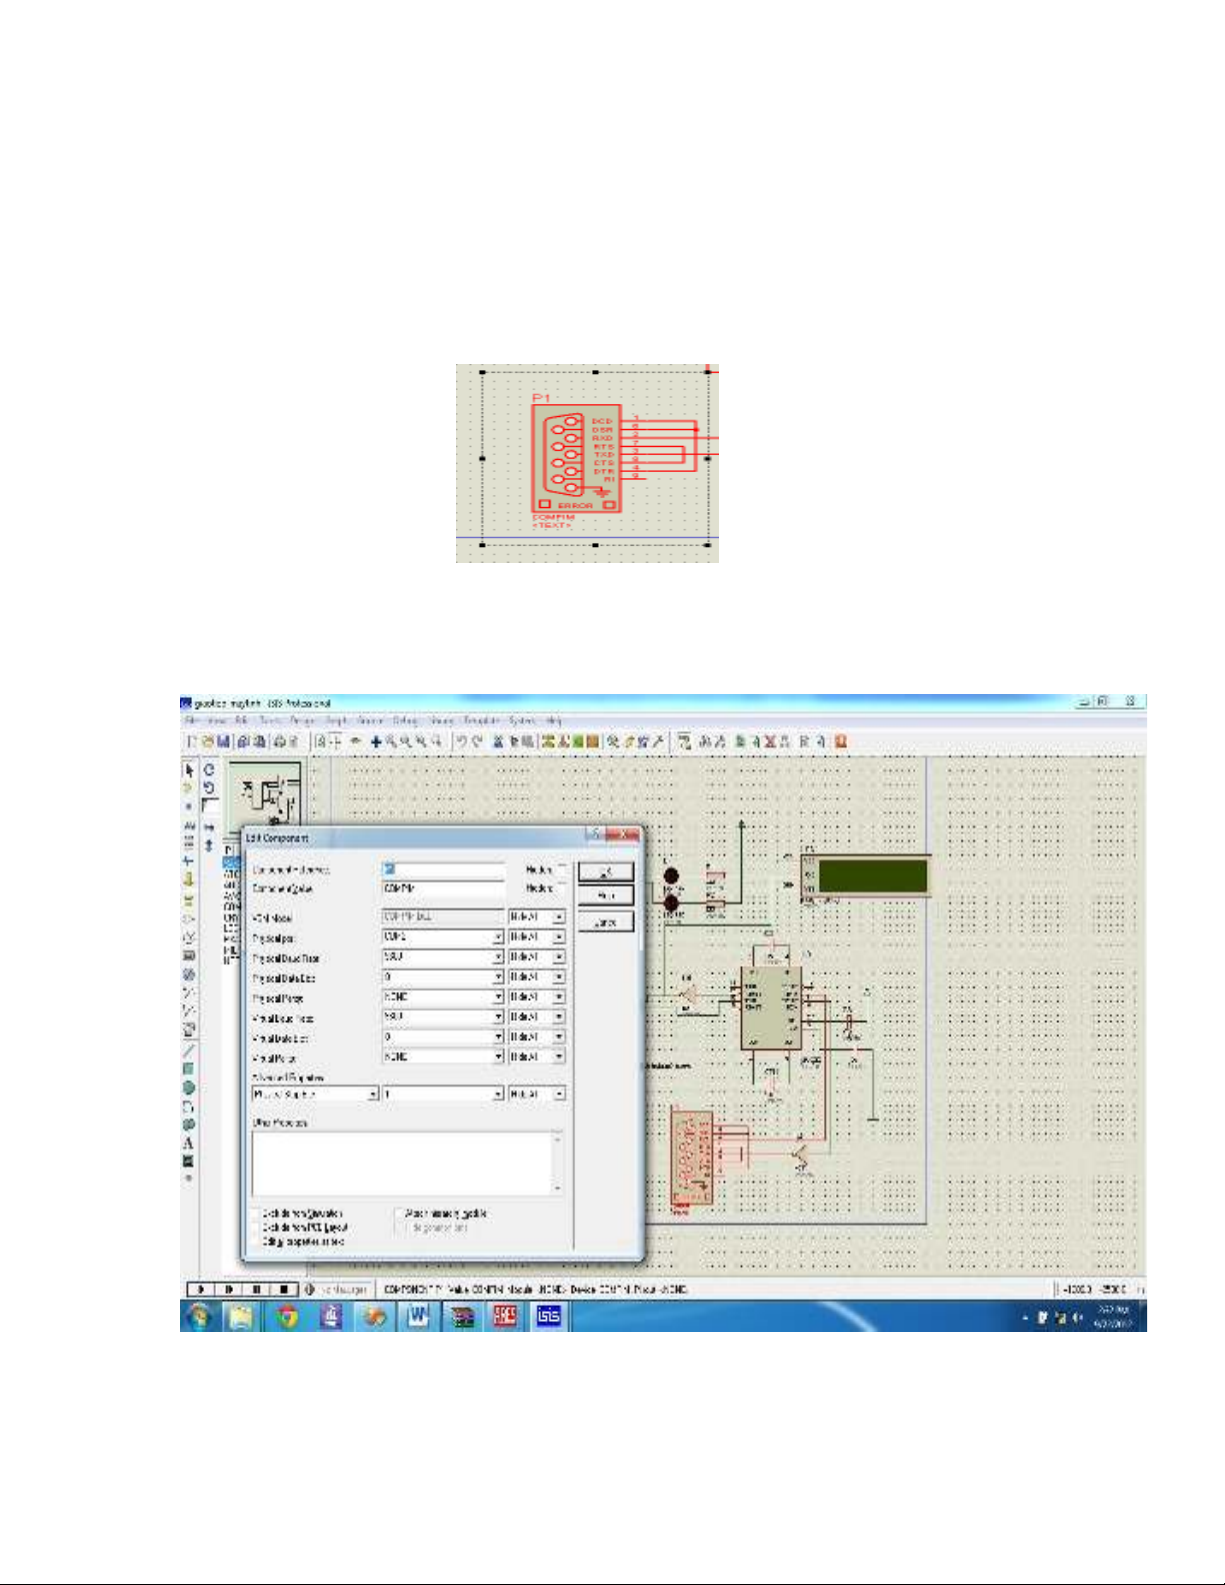Toggle the Exclude from PCB Layout checkbox
The image size is (1225, 1585).
point(255,1228)
